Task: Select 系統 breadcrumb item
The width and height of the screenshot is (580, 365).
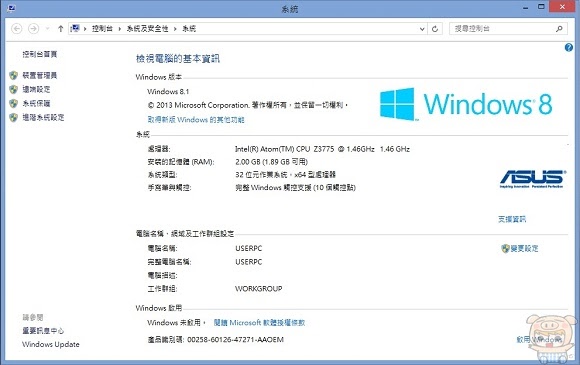Action: (189, 28)
